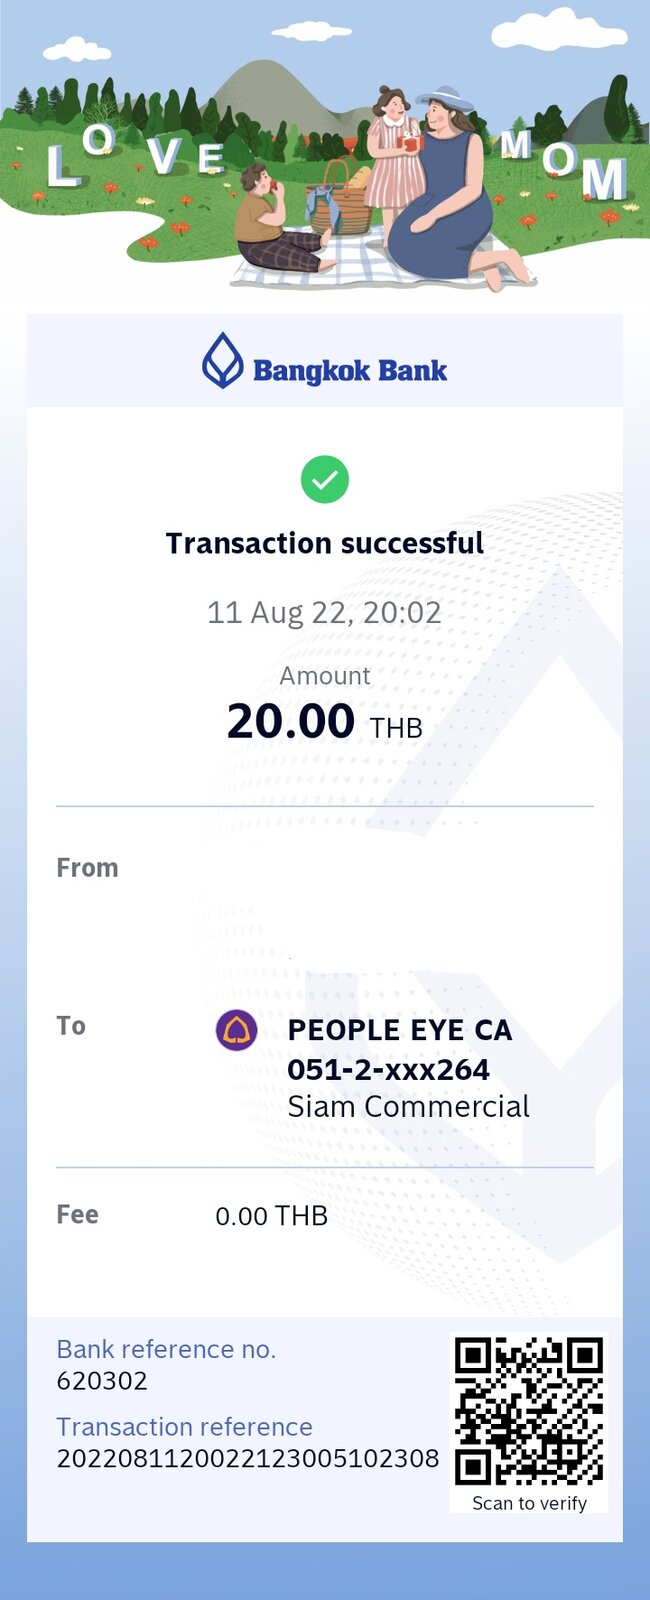
Task: Select the date 11 Aug 22, 20:02
Action: 324,612
